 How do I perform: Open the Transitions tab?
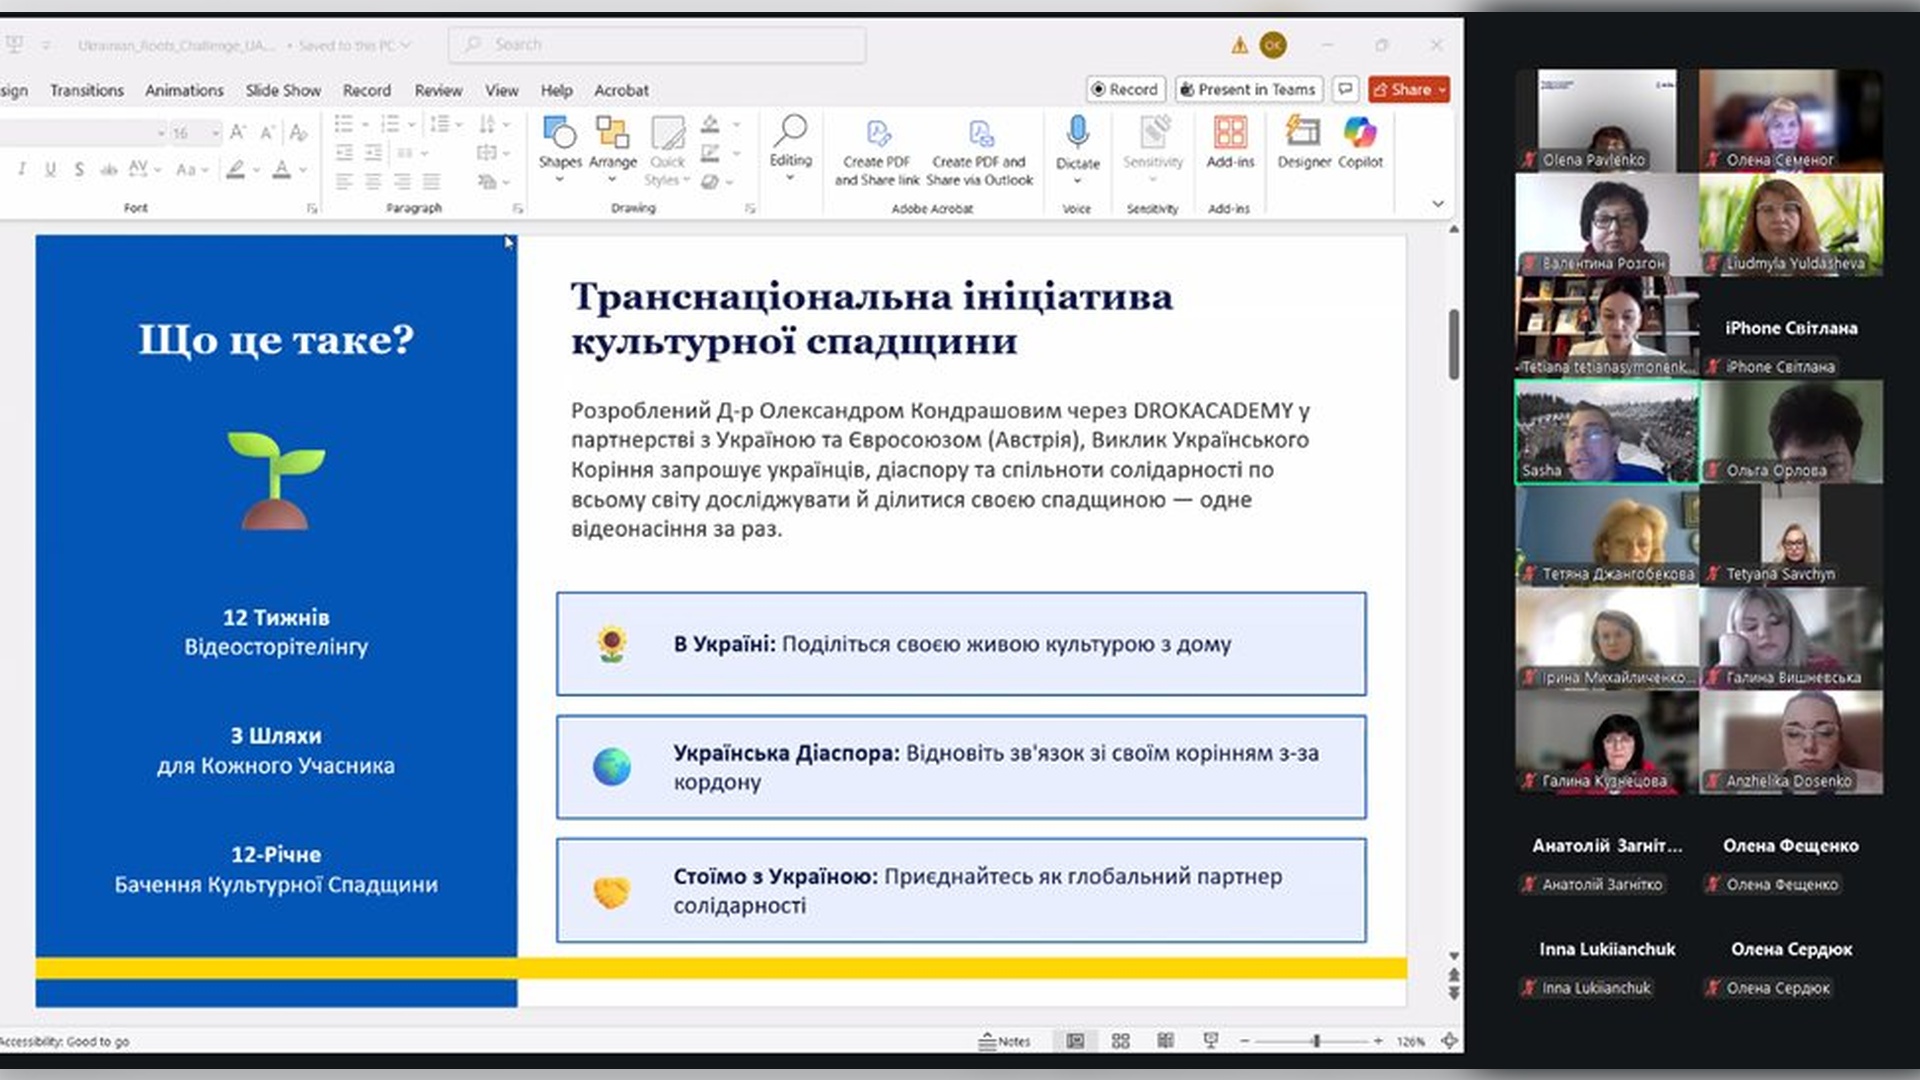[x=87, y=90]
